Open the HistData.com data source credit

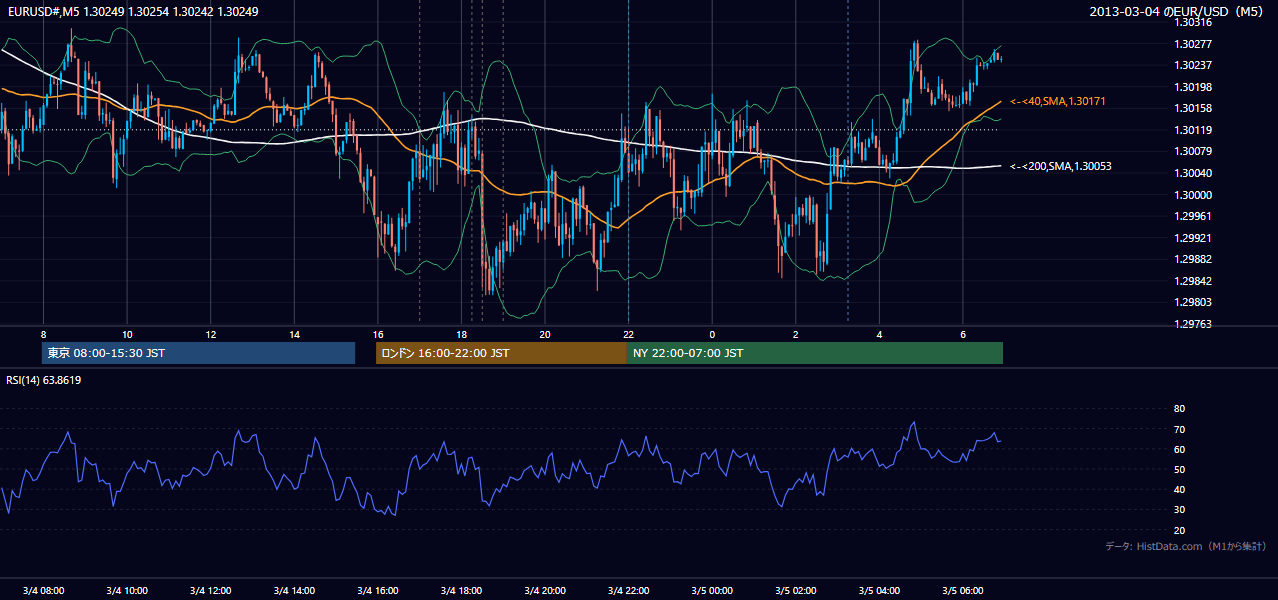[1186, 547]
